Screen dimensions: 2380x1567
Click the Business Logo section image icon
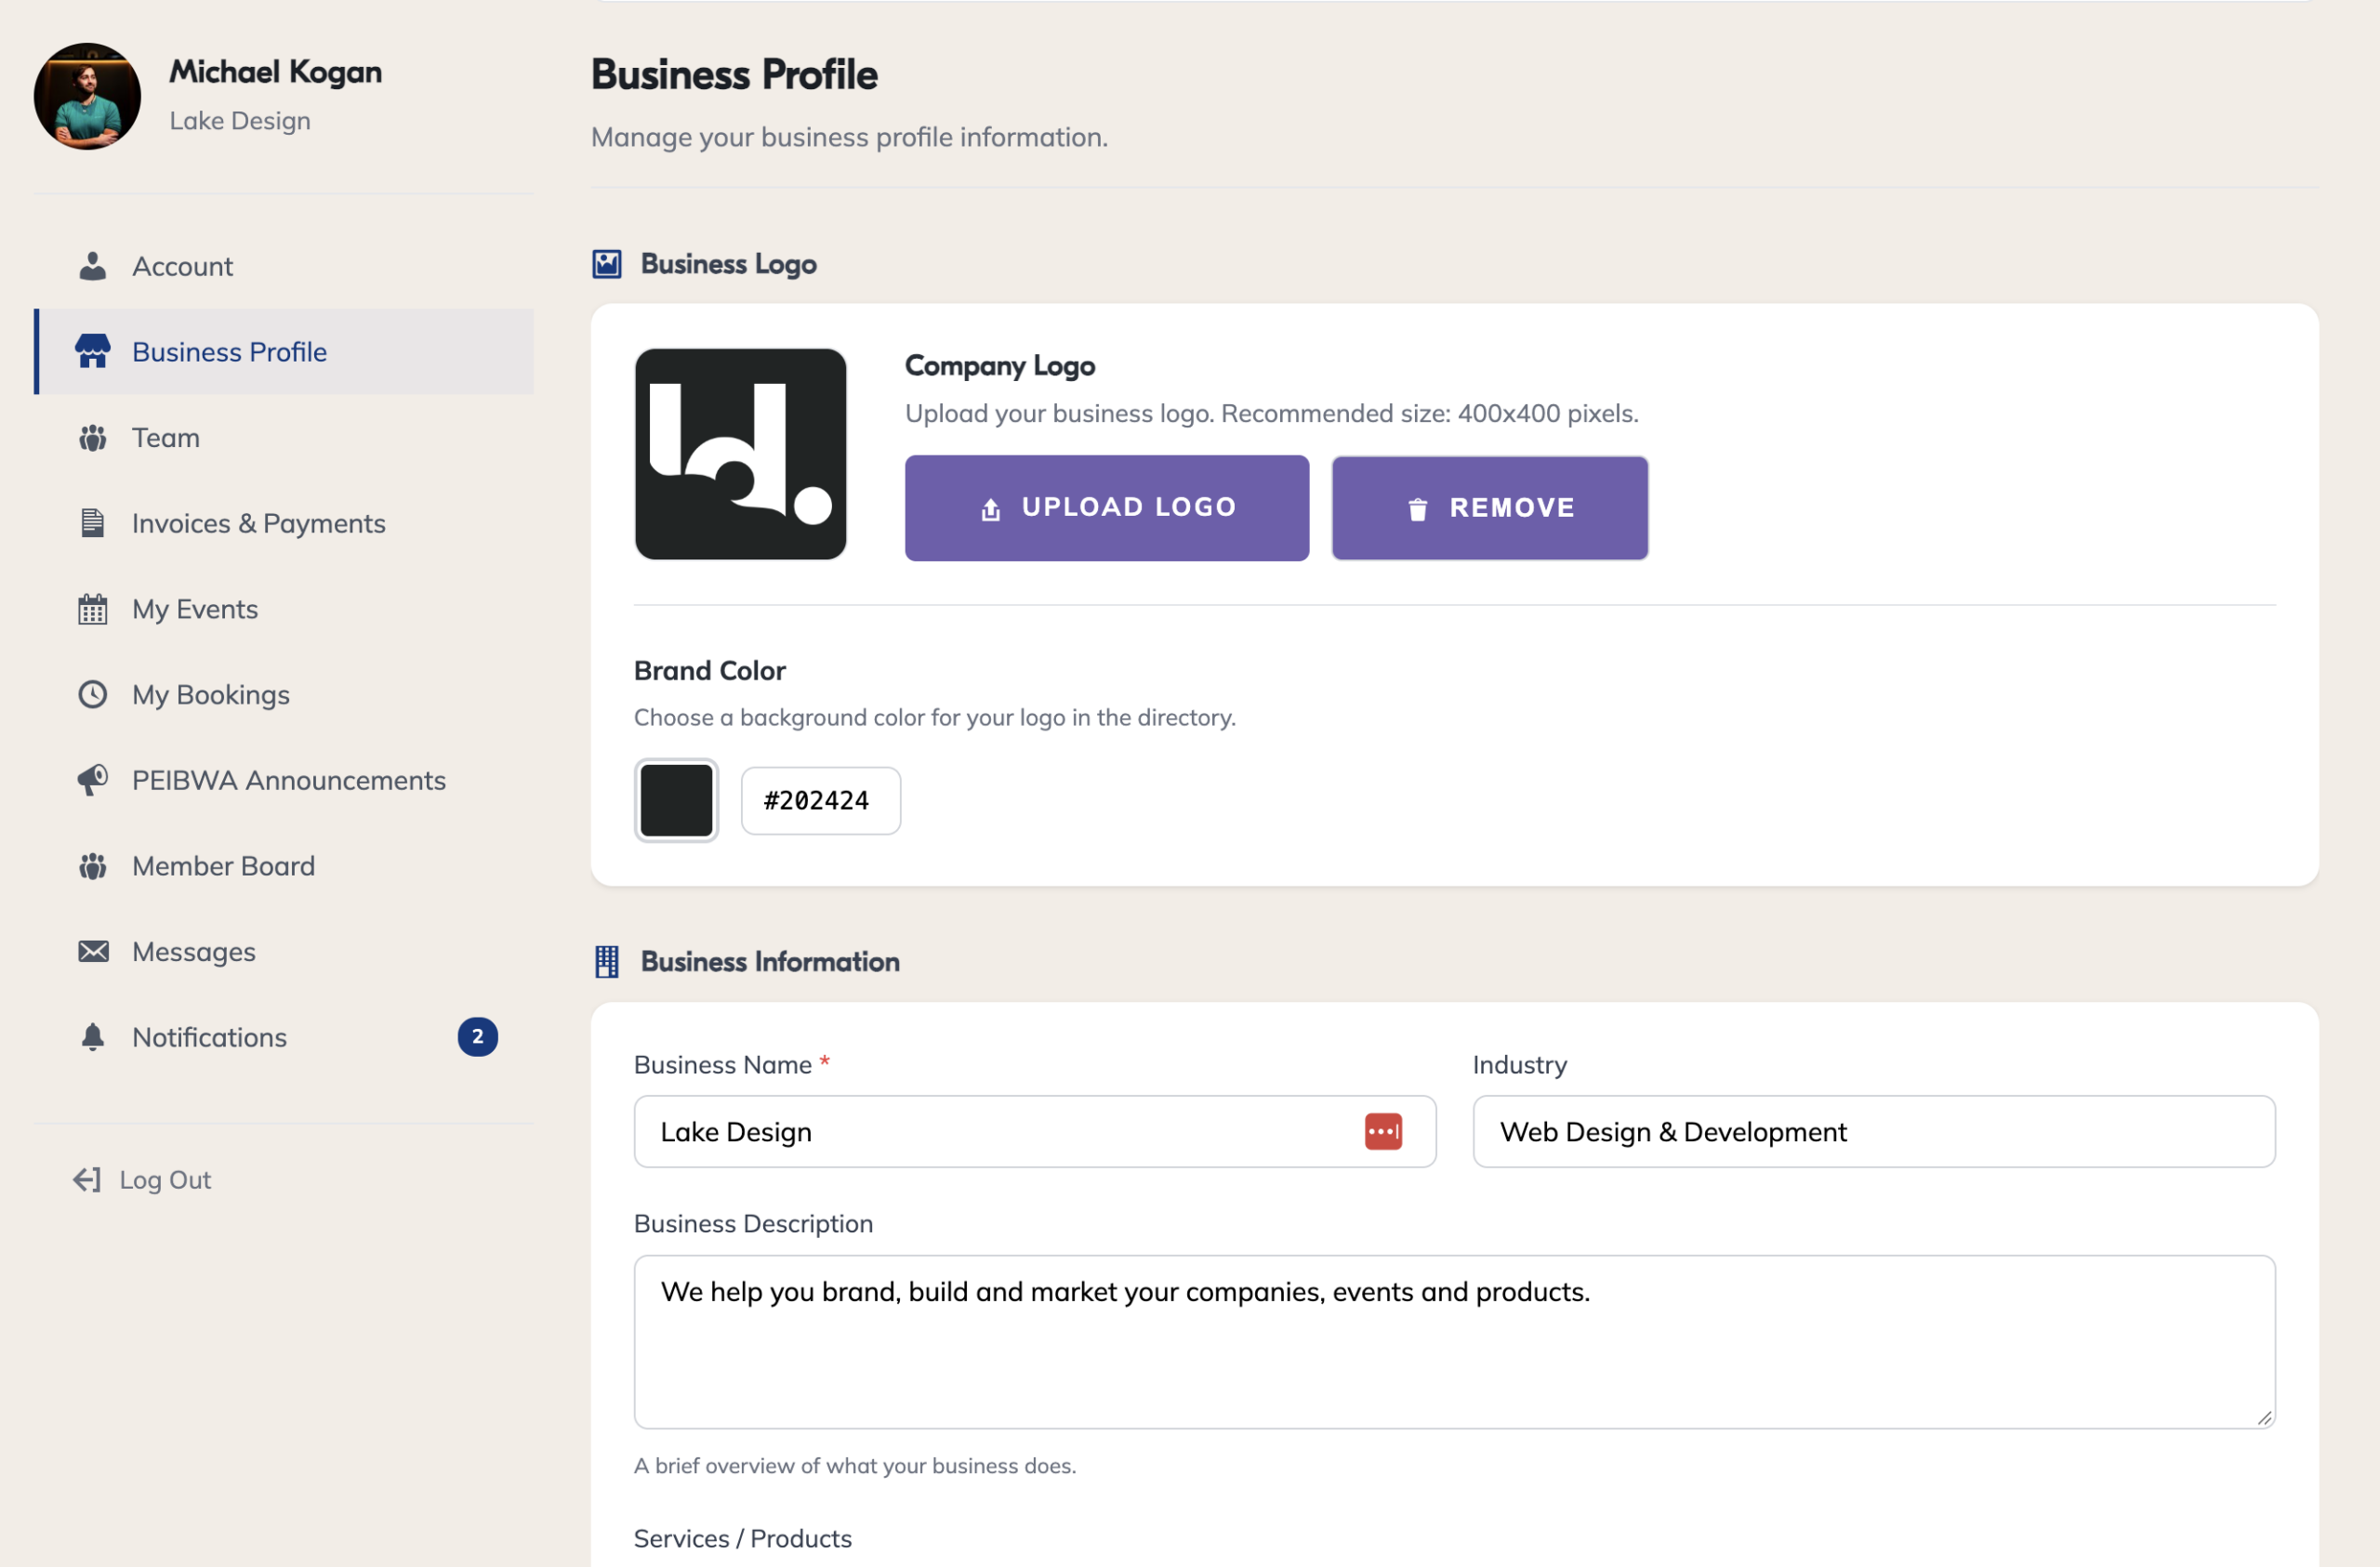click(607, 264)
